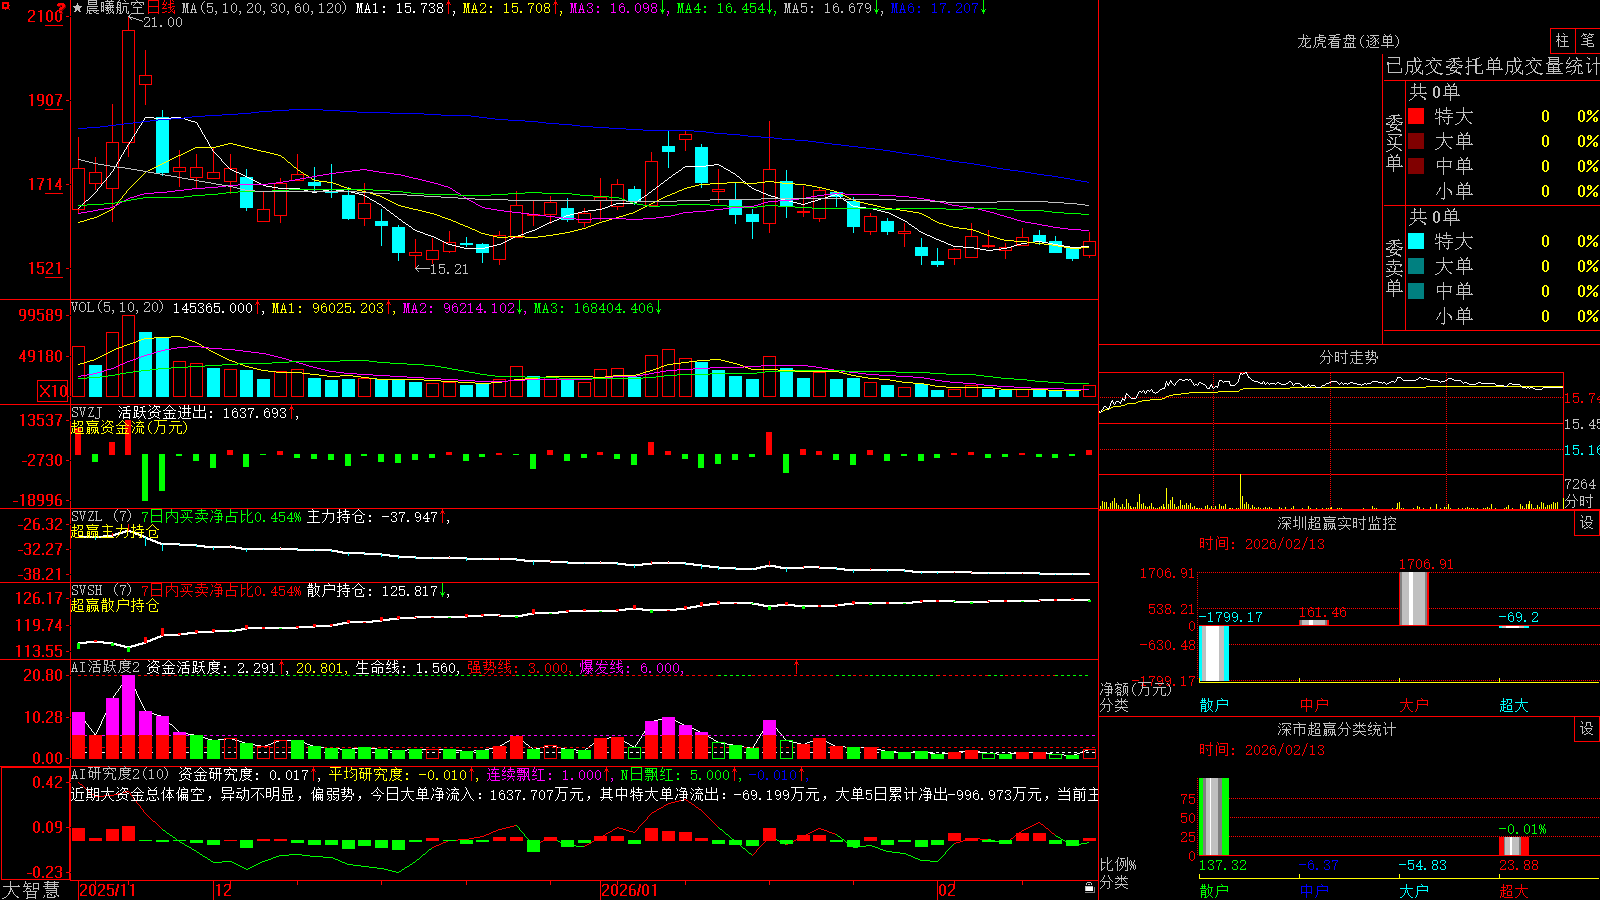Click red 特大 buy-order color swatch
The height and width of the screenshot is (900, 1600).
tap(1416, 116)
